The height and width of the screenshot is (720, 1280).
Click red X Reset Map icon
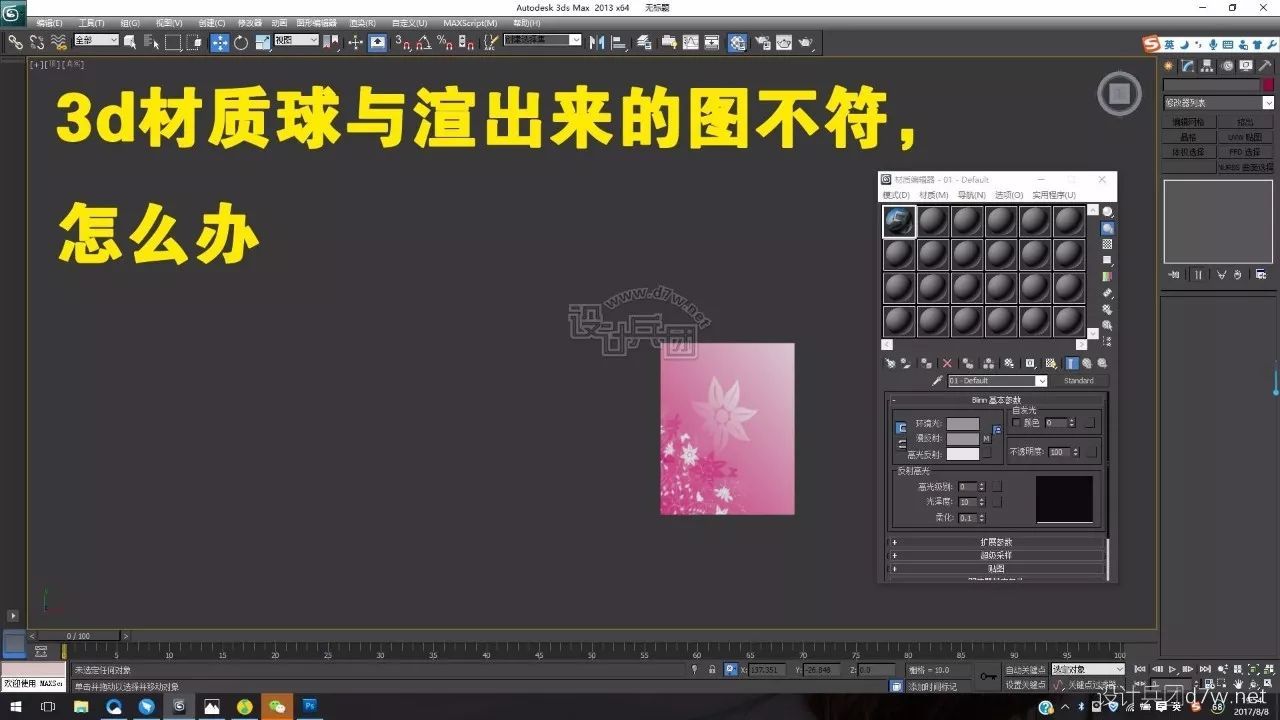[x=947, y=363]
